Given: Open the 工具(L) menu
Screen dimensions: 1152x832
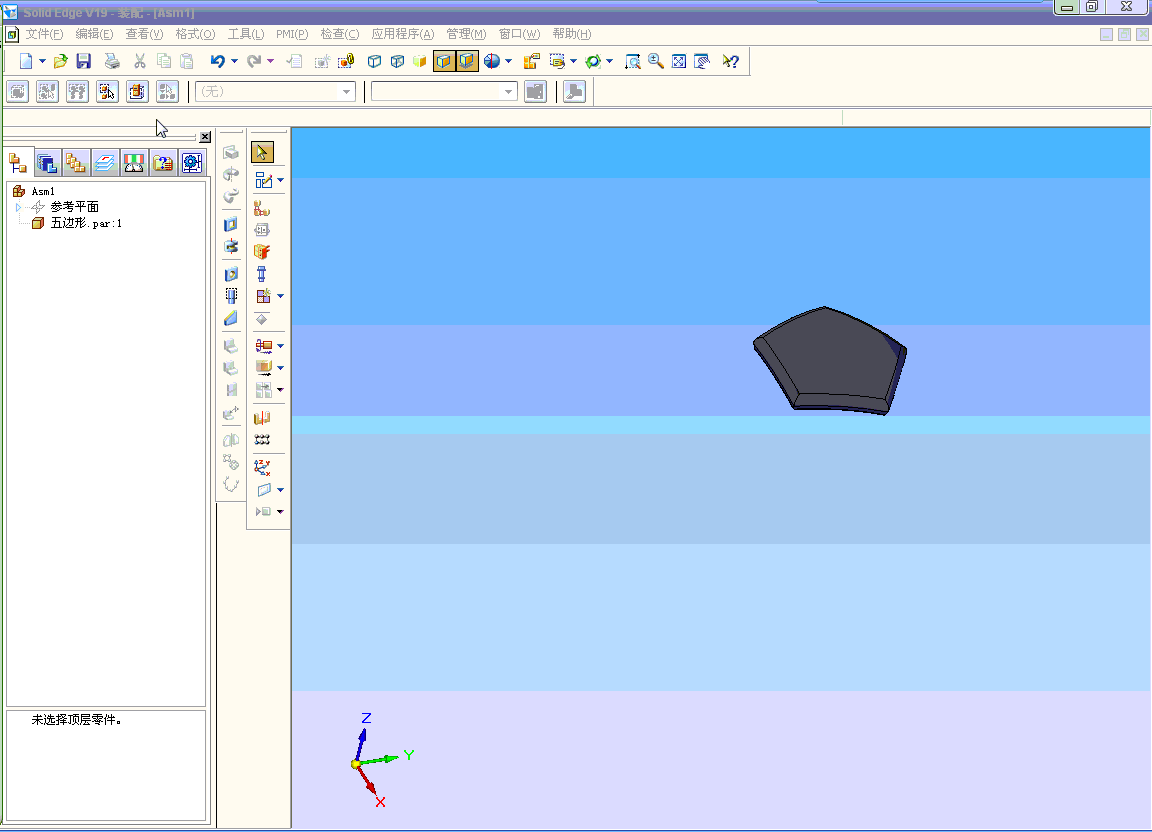Looking at the screenshot, I should pos(245,34).
